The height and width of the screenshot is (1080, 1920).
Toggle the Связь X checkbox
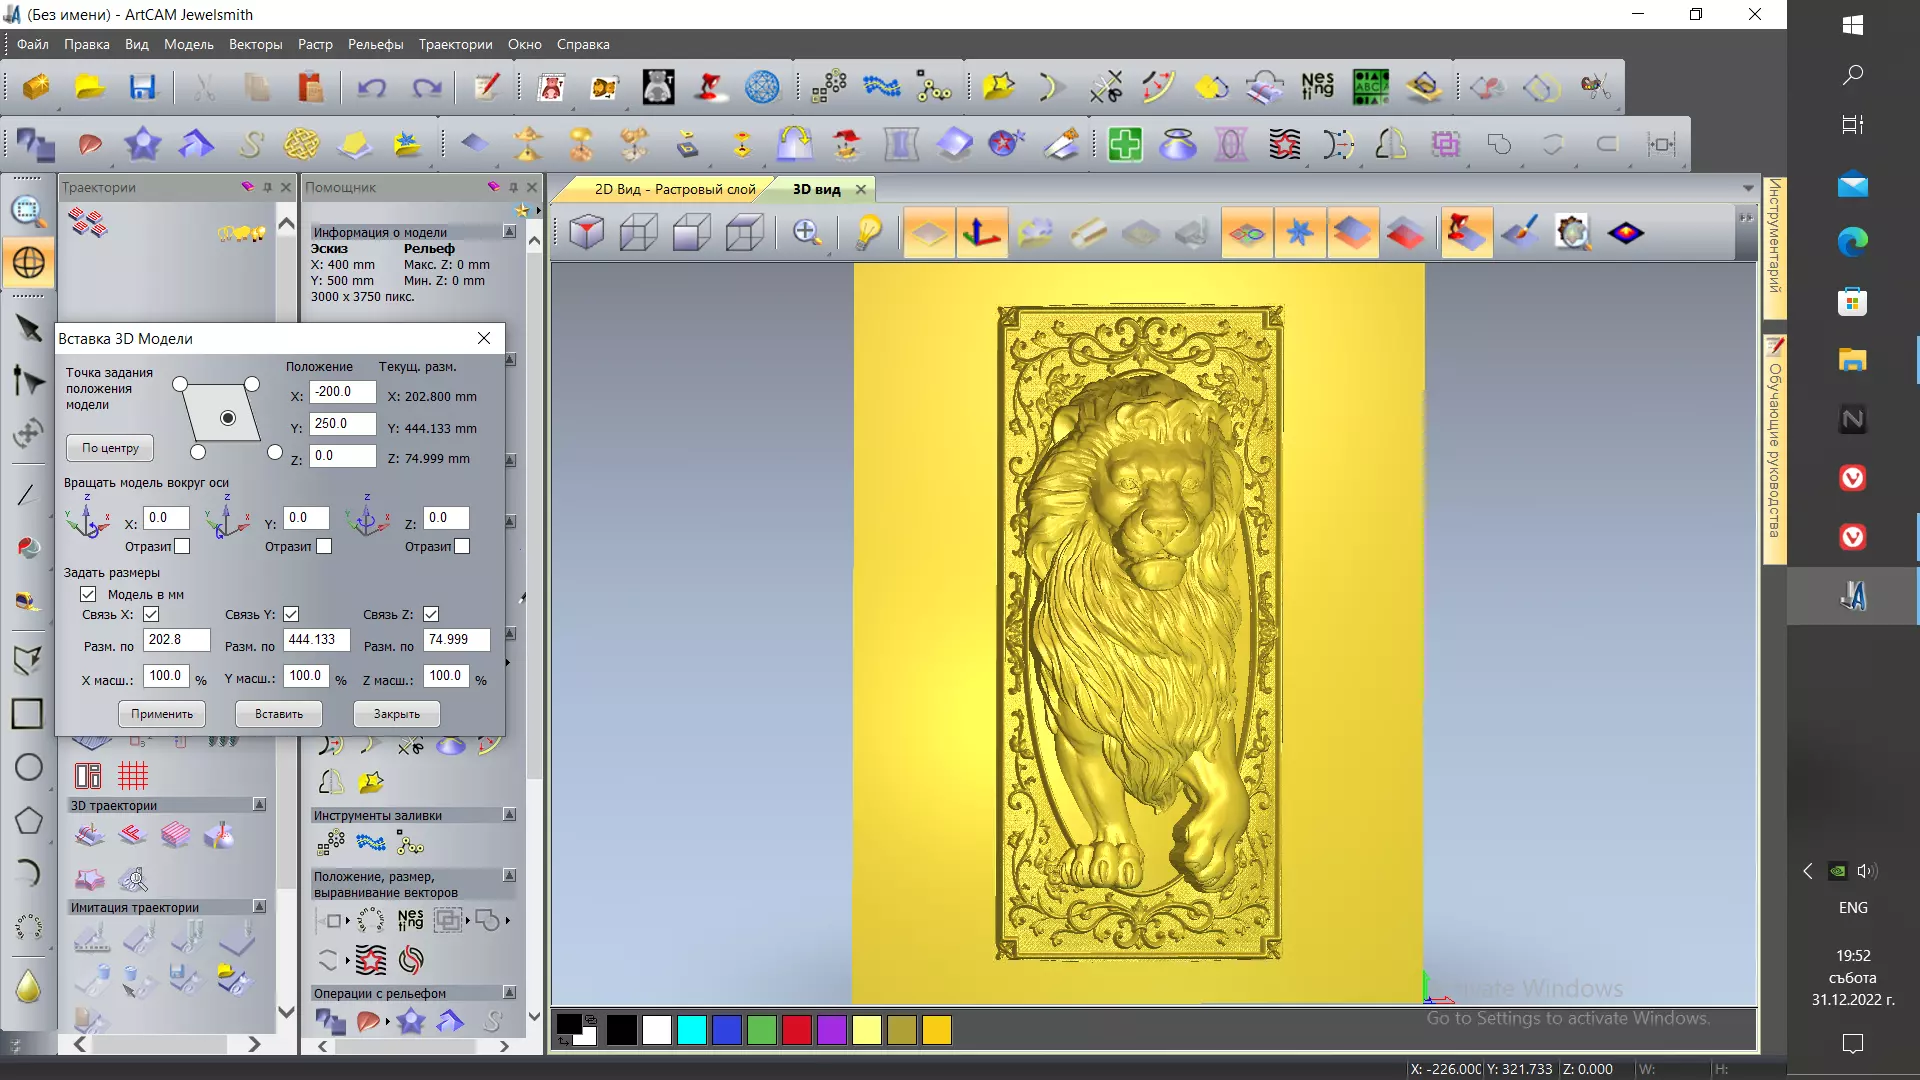click(x=151, y=614)
